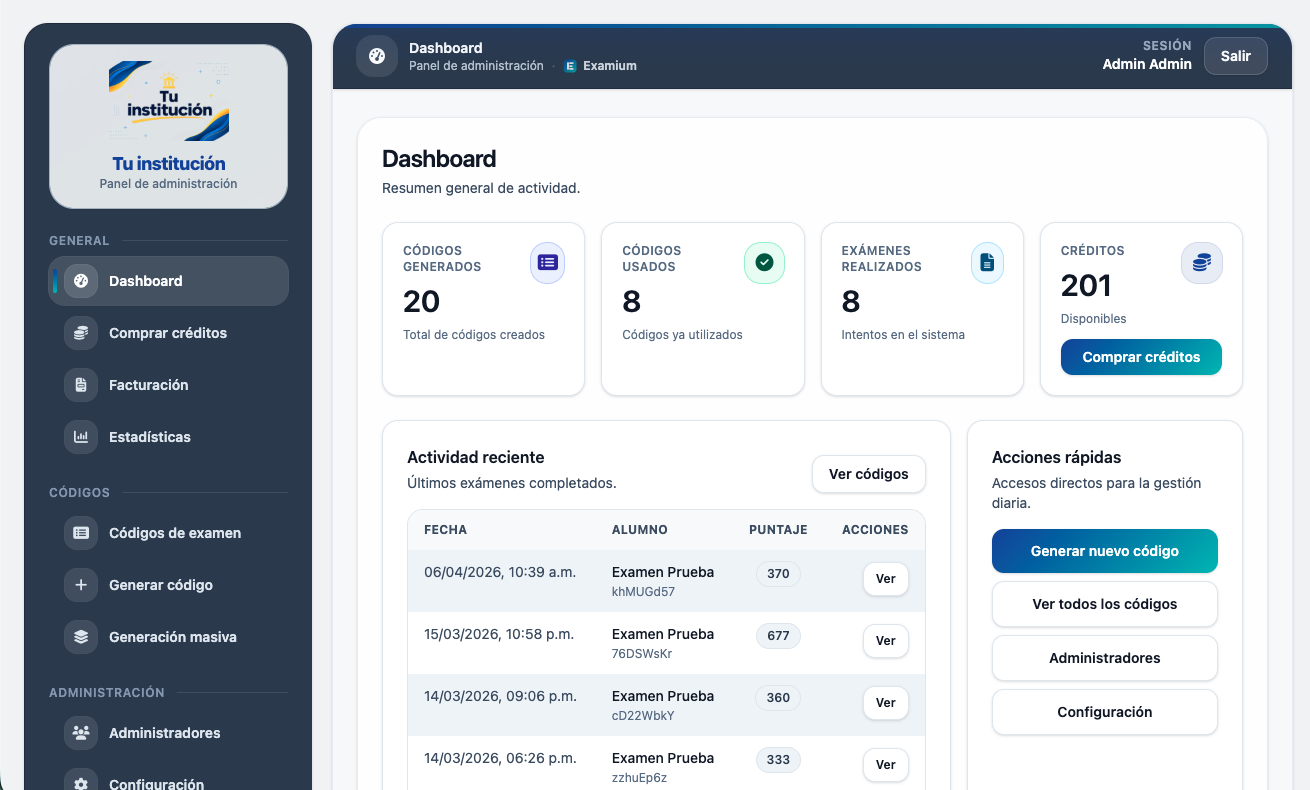Click the Facturación invoice icon
The image size is (1310, 790).
click(x=81, y=385)
